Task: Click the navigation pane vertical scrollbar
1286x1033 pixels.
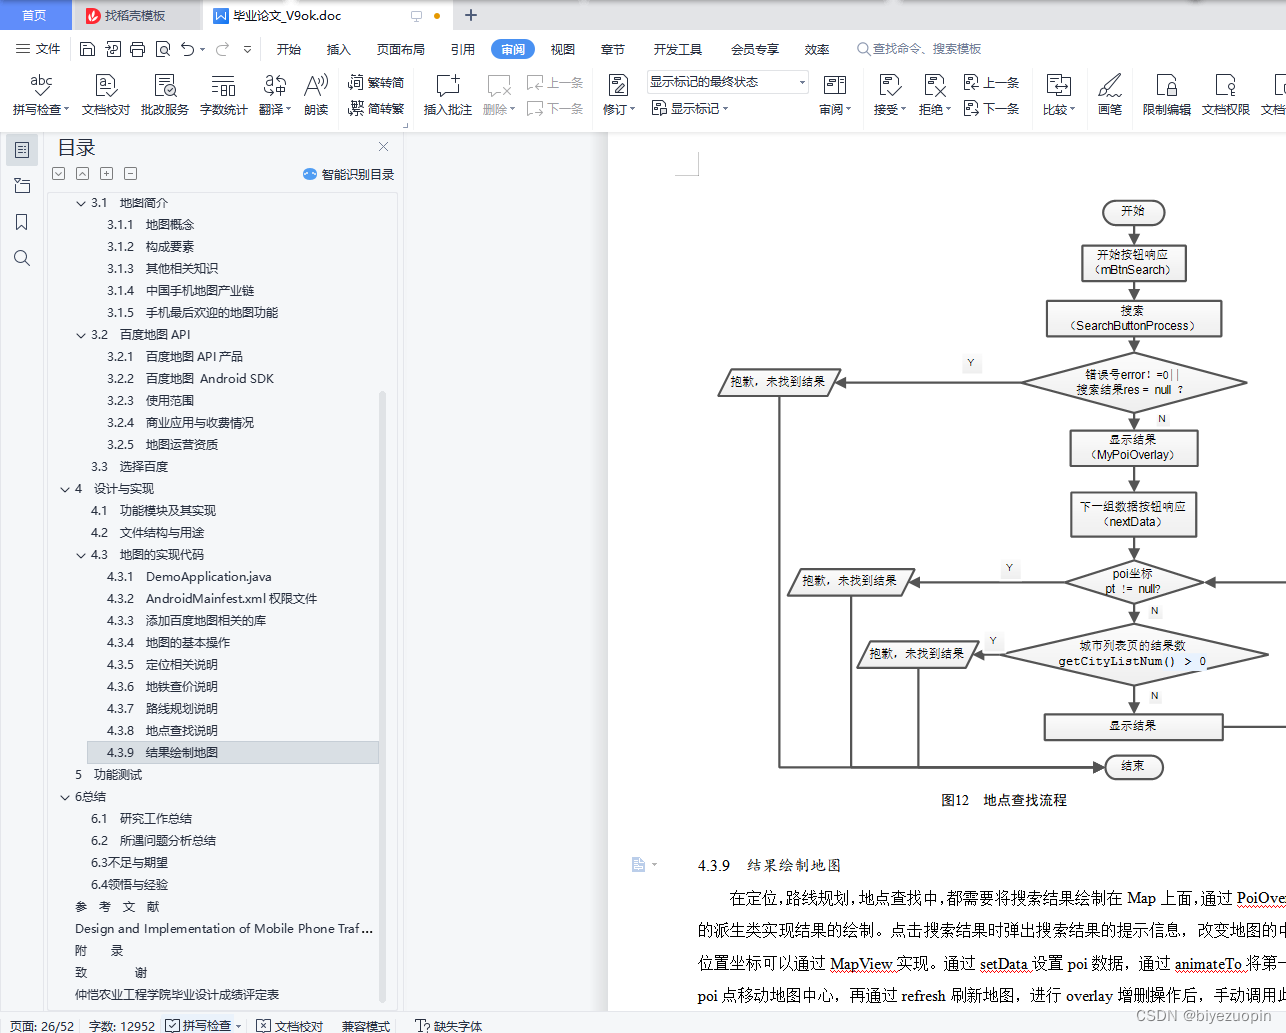Action: [x=383, y=697]
